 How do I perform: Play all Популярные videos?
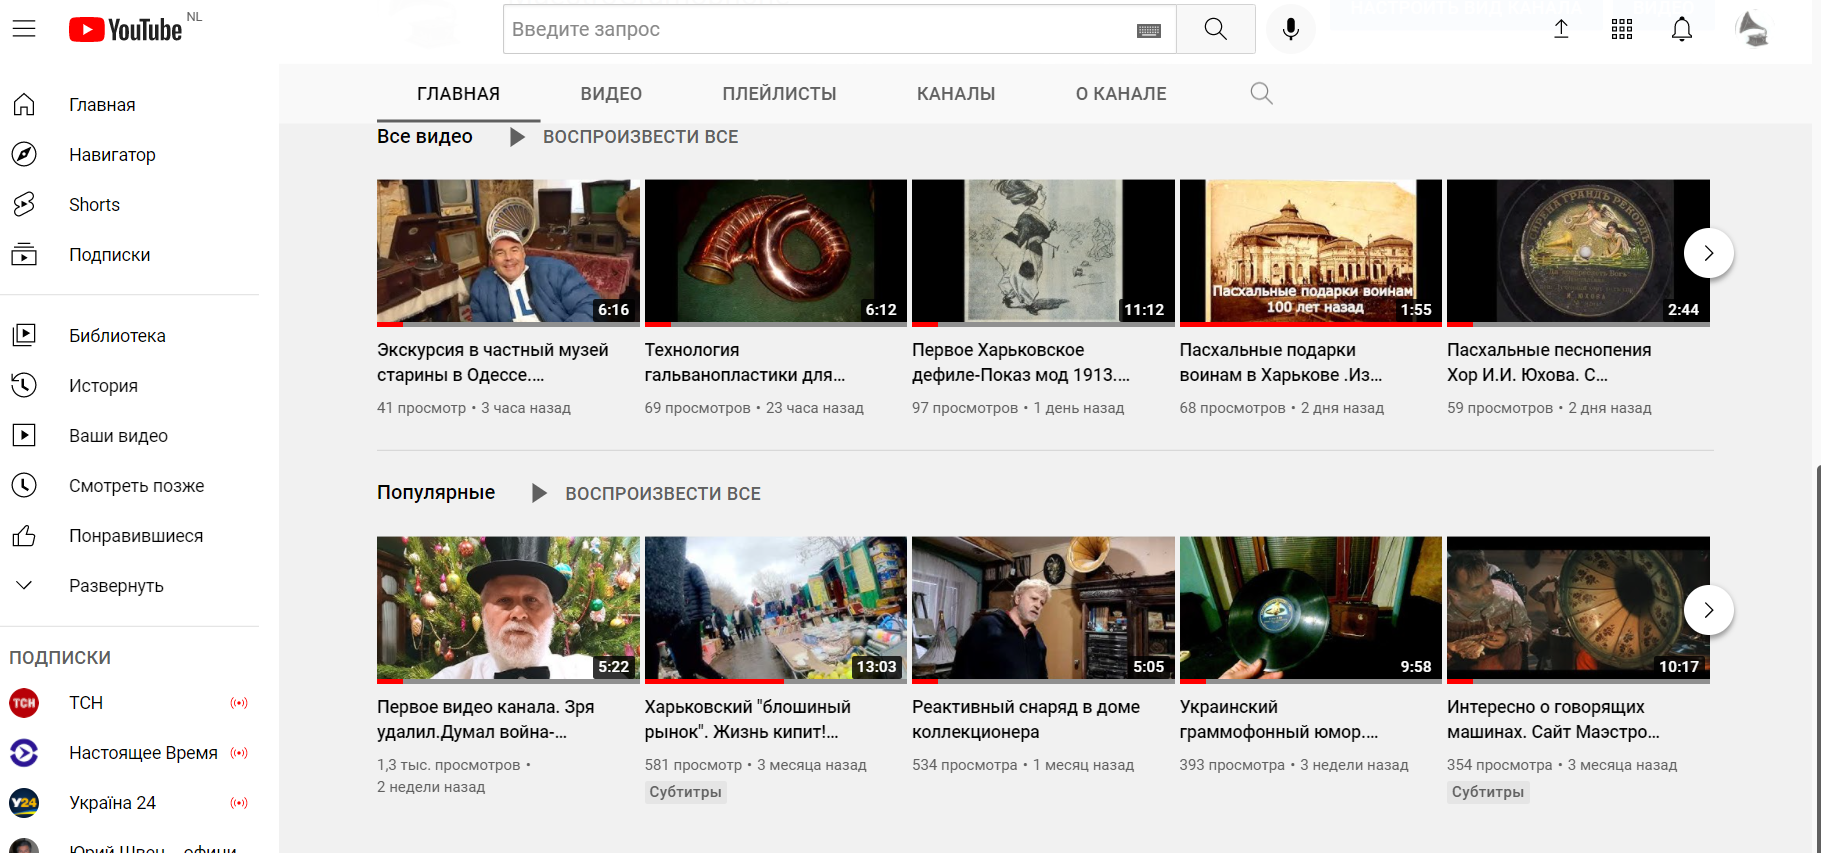646,494
